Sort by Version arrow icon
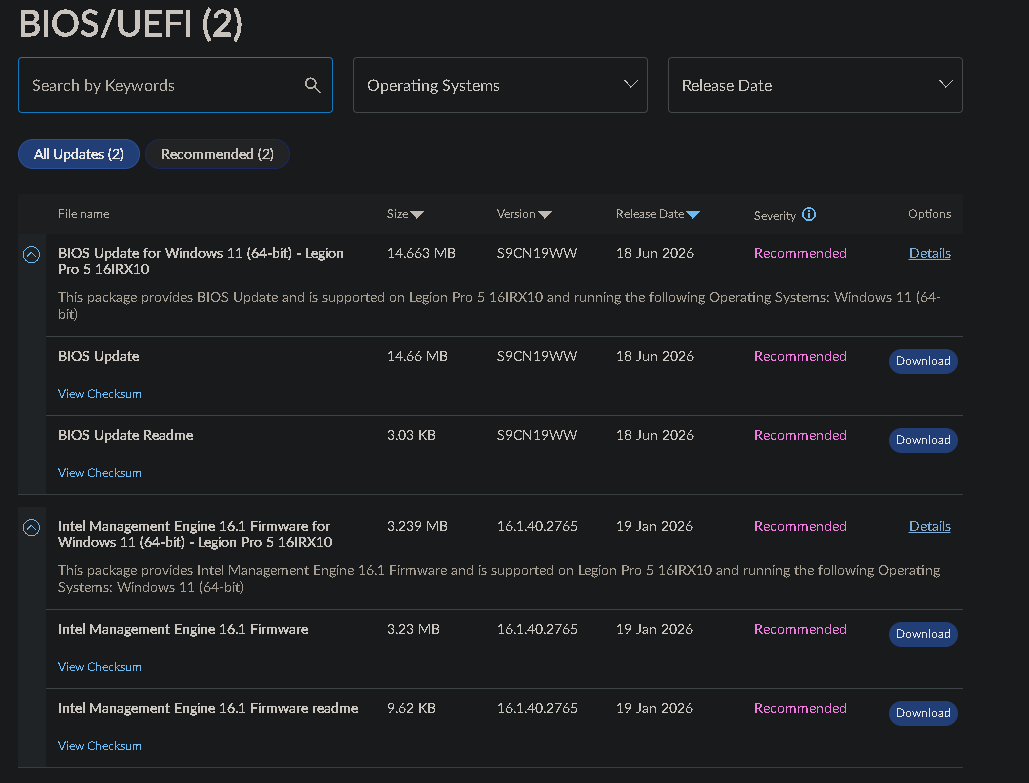The width and height of the screenshot is (1029, 783). (544, 215)
